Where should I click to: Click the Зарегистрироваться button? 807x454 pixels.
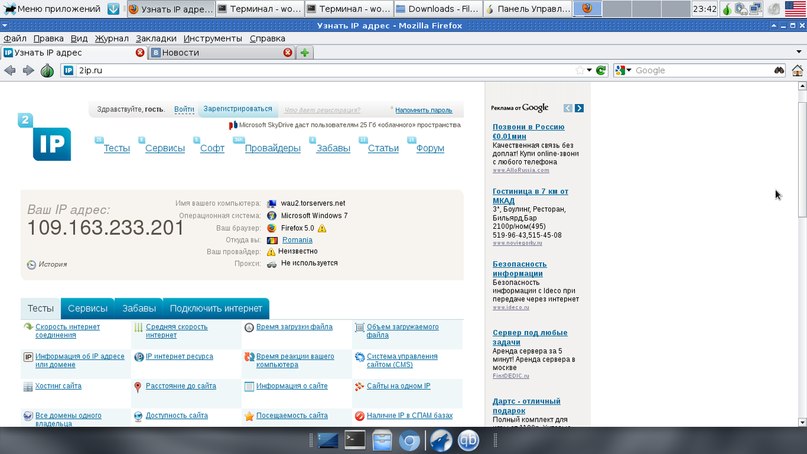pyautogui.click(x=237, y=109)
